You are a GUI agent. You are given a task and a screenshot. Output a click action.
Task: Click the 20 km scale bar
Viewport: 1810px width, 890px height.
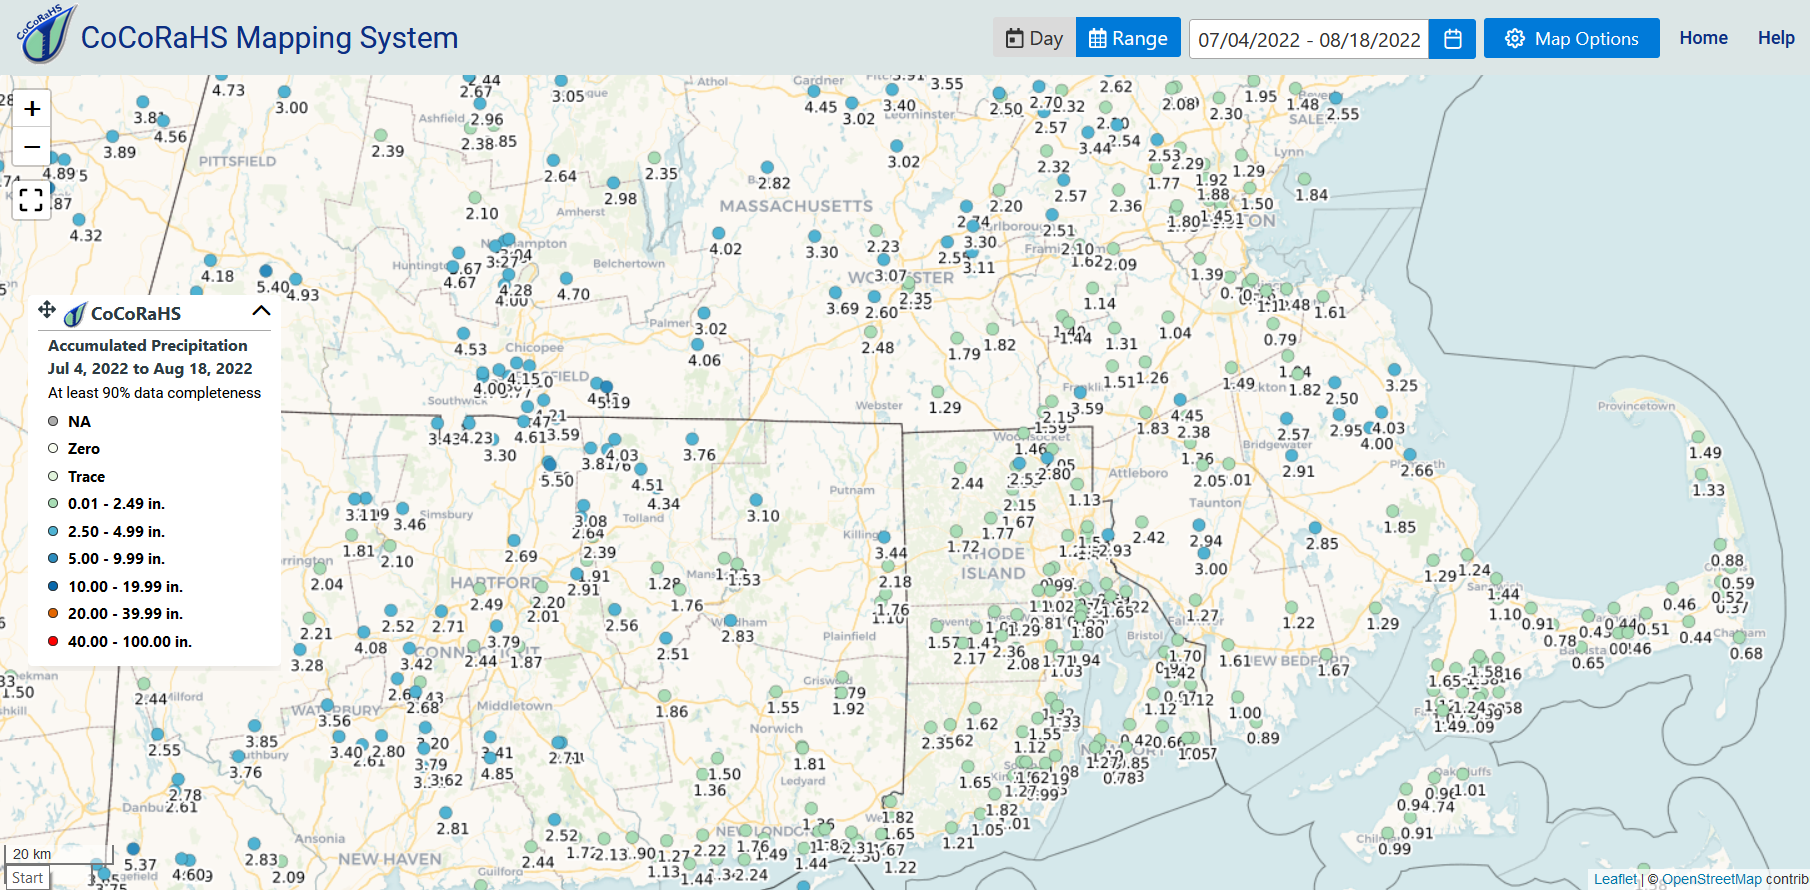click(58, 854)
